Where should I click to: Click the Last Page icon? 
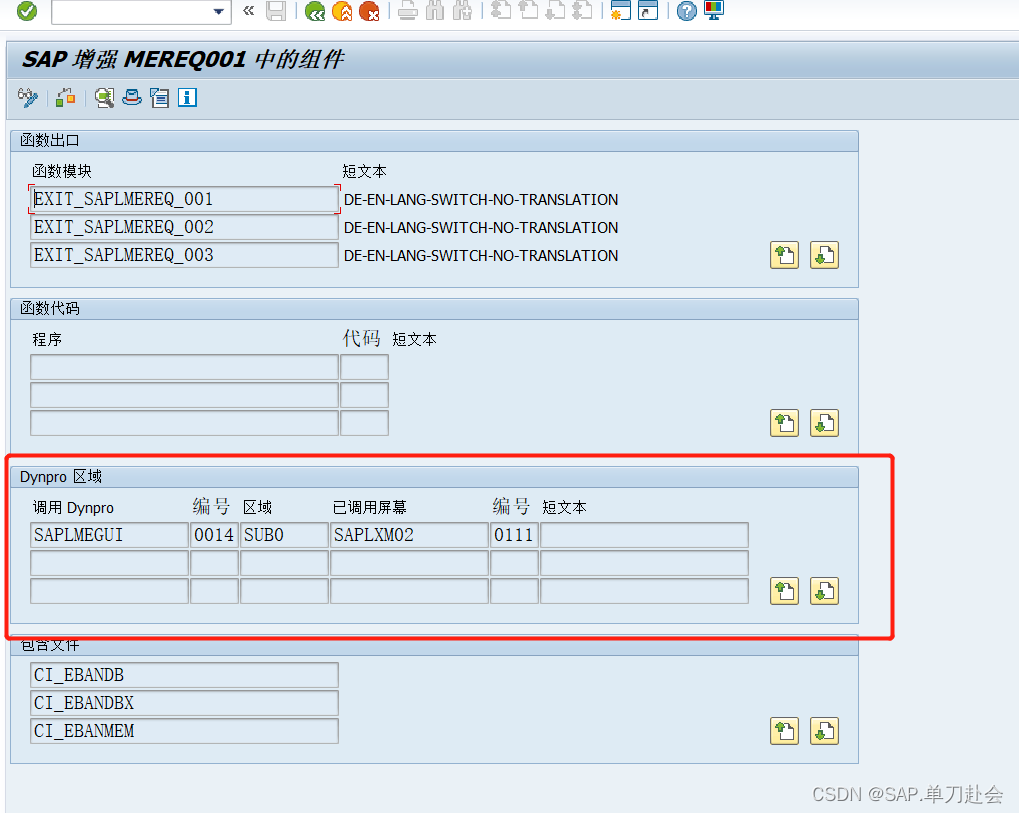582,10
